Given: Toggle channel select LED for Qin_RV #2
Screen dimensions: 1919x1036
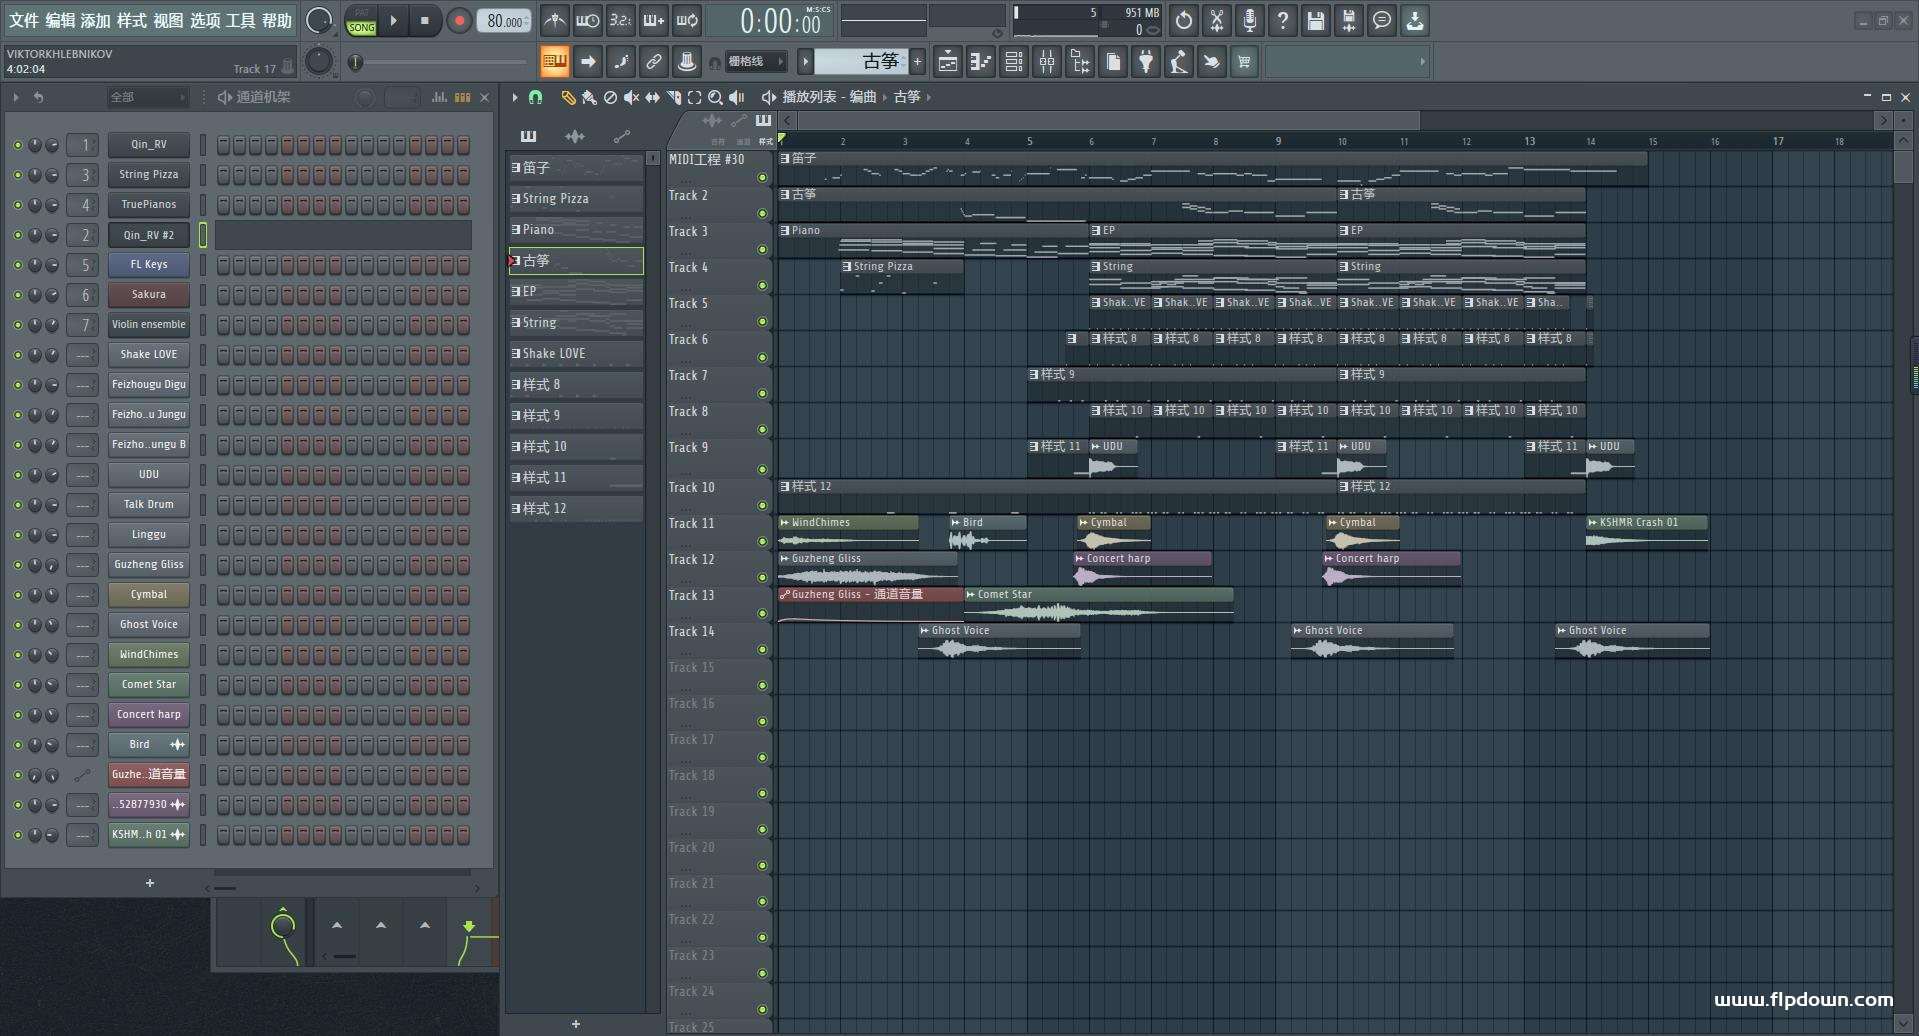Looking at the screenshot, I should [x=203, y=235].
